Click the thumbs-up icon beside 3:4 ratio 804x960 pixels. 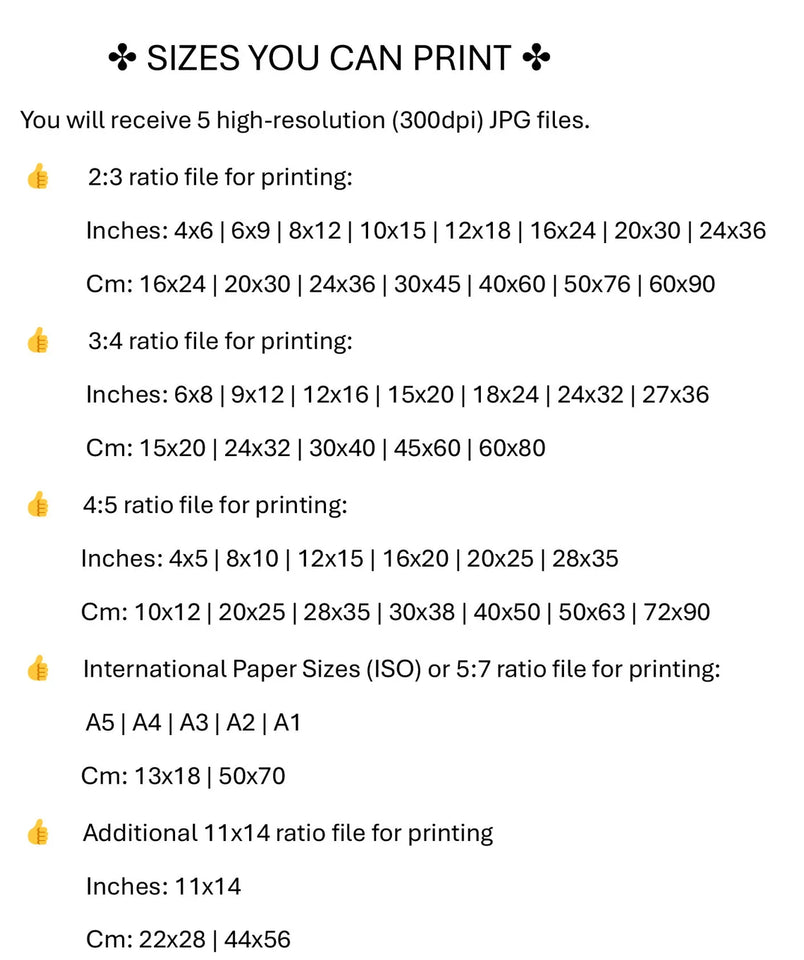38,341
